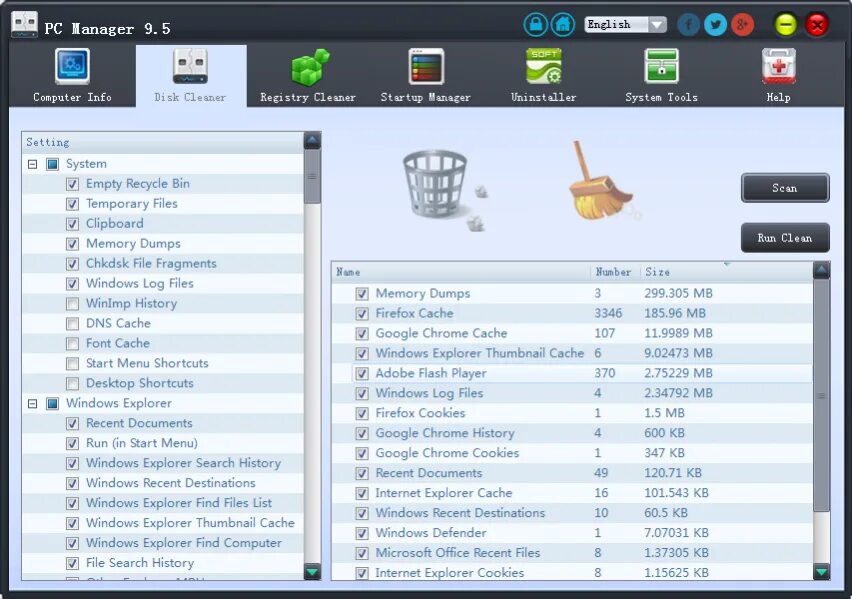852x599 pixels.
Task: Open the Uninstaller SOFT icon
Action: click(x=544, y=66)
